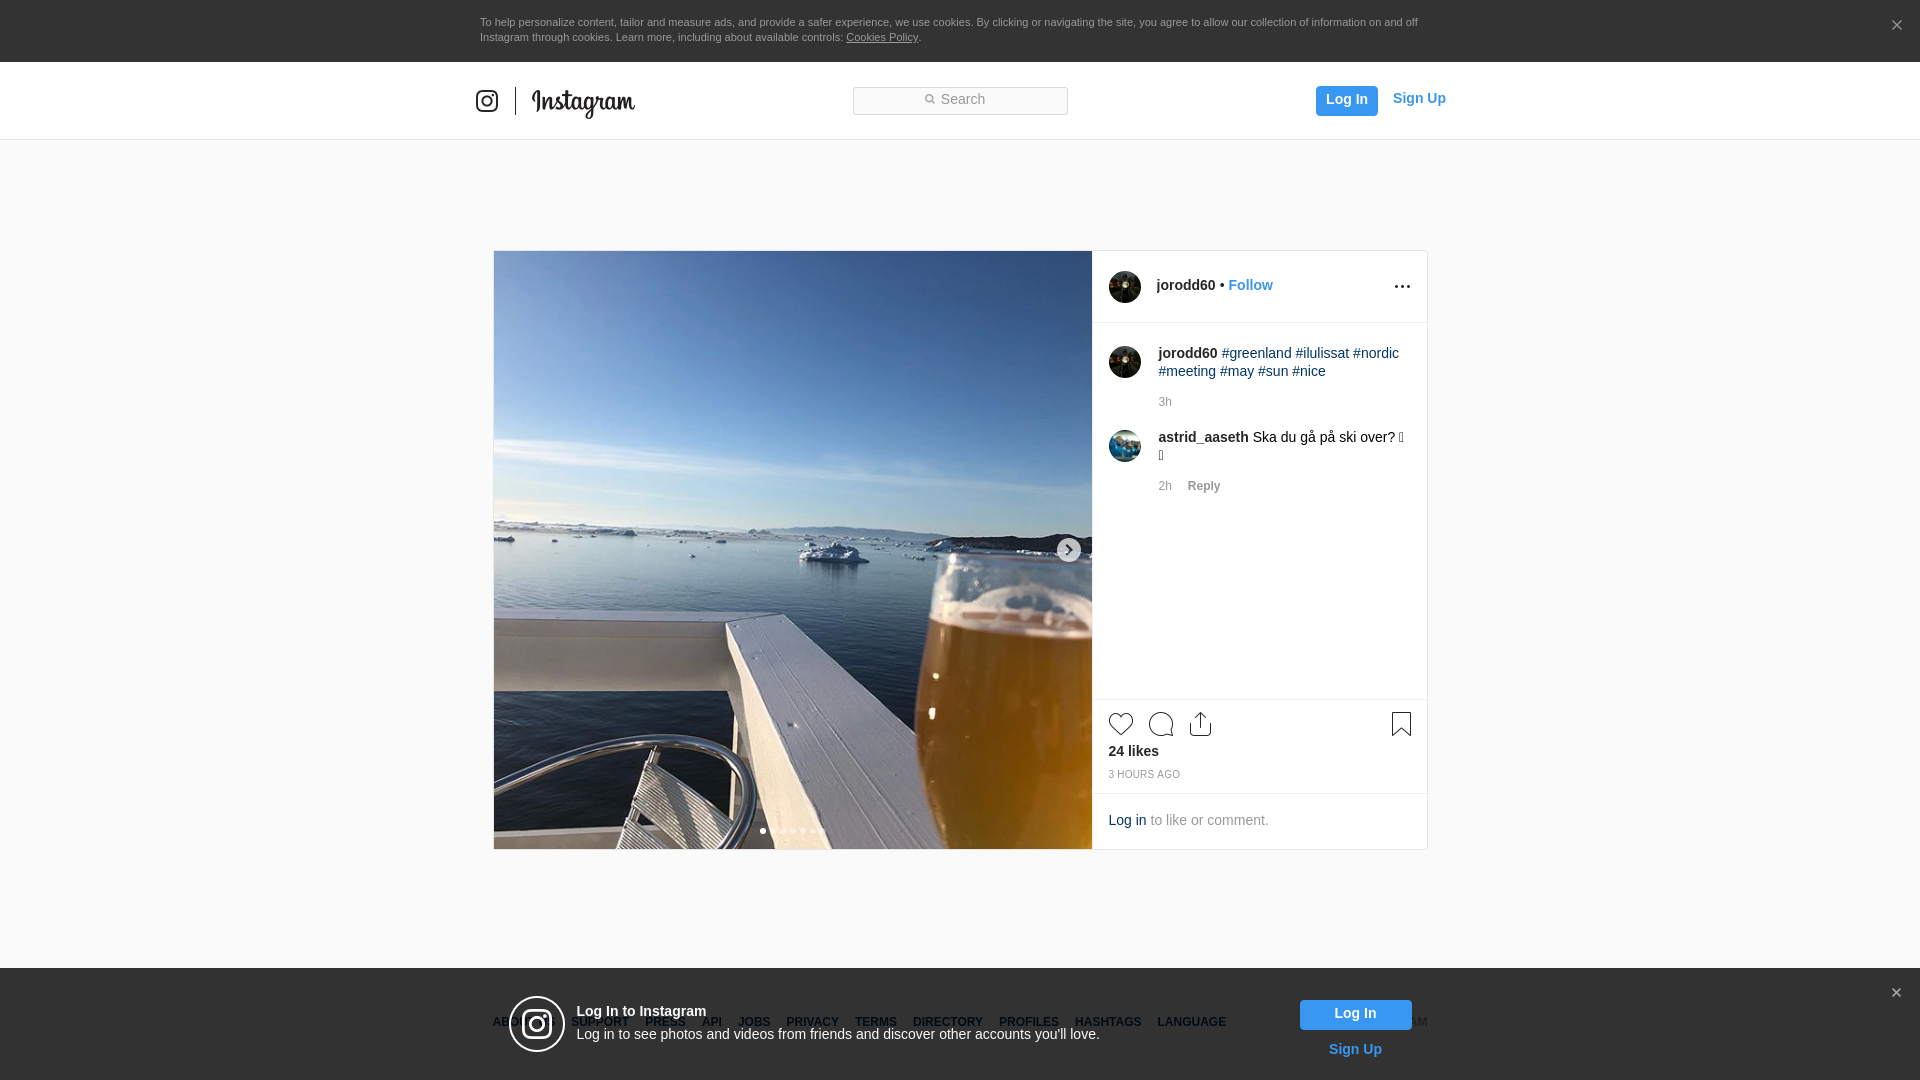
Task: Click the blue Log In header button
Action: point(1346,100)
